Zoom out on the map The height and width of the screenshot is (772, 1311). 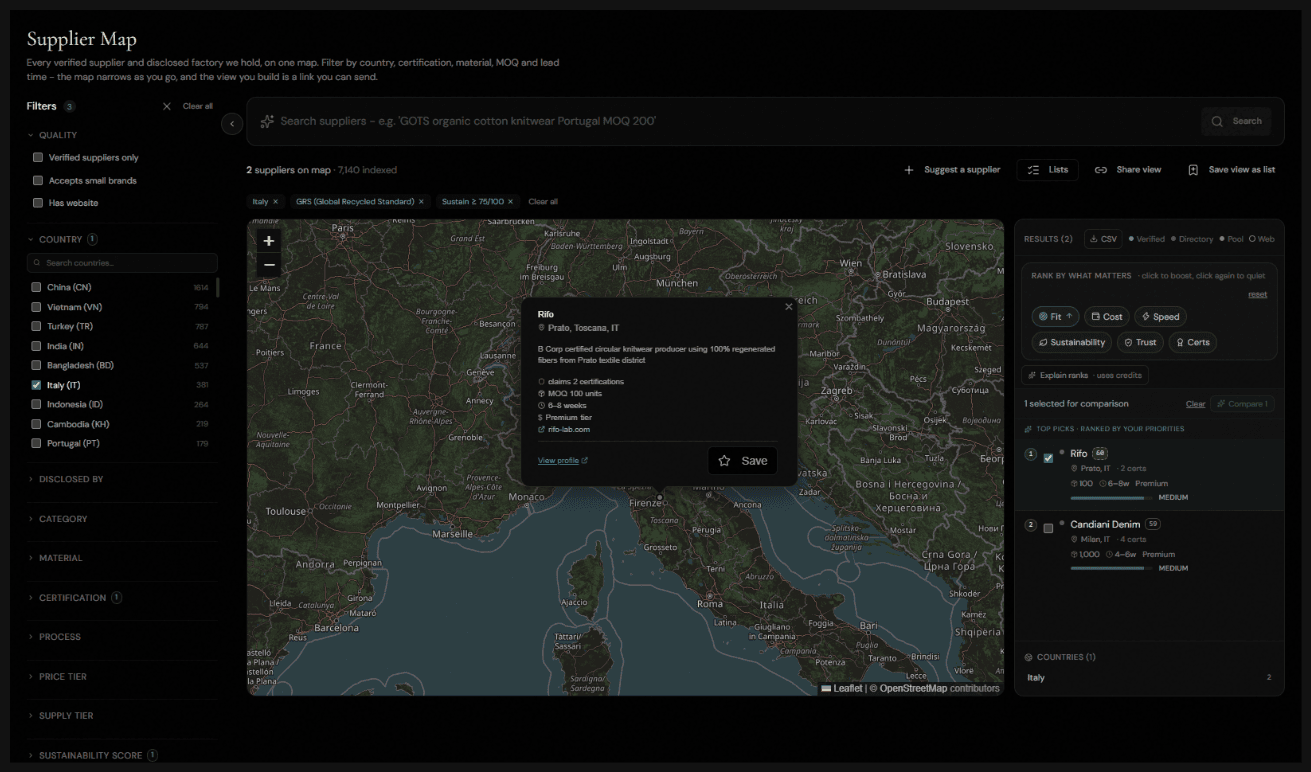tap(269, 265)
